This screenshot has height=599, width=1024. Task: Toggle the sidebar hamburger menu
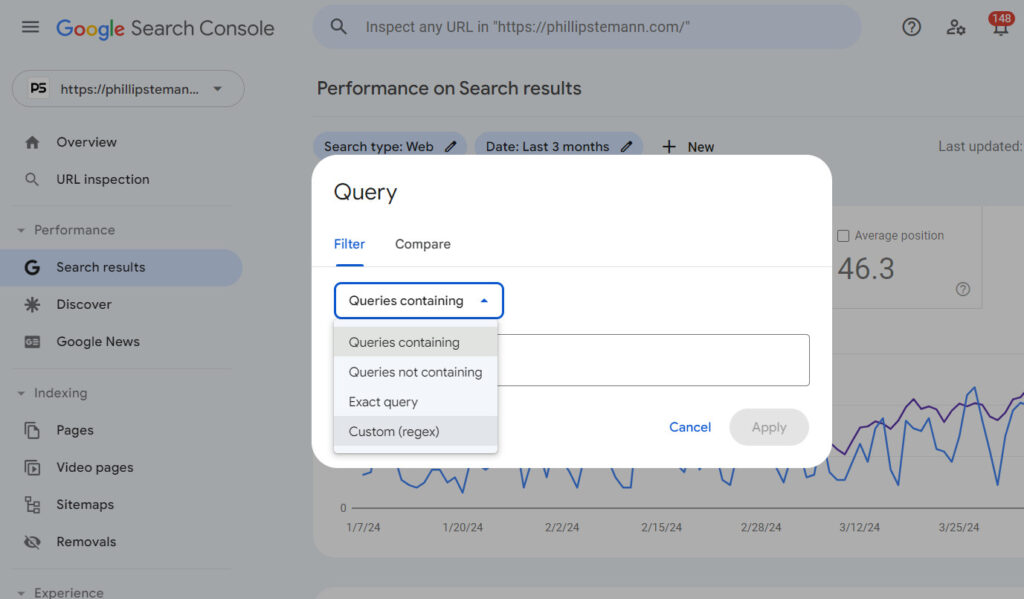[30, 27]
